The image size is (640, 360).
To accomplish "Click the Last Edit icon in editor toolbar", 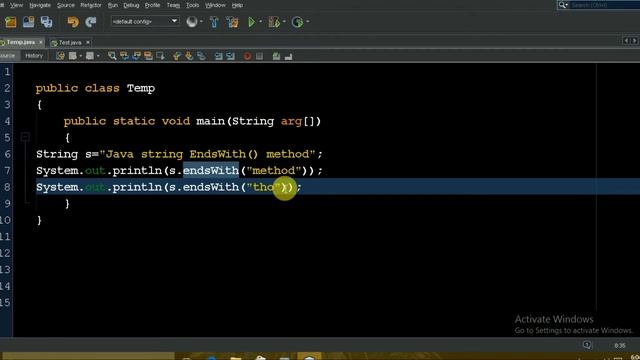I will tap(60, 56).
